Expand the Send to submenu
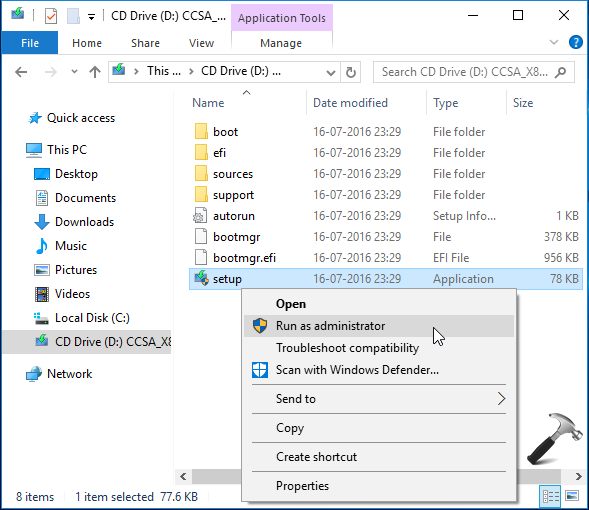The image size is (589, 510). click(379, 399)
